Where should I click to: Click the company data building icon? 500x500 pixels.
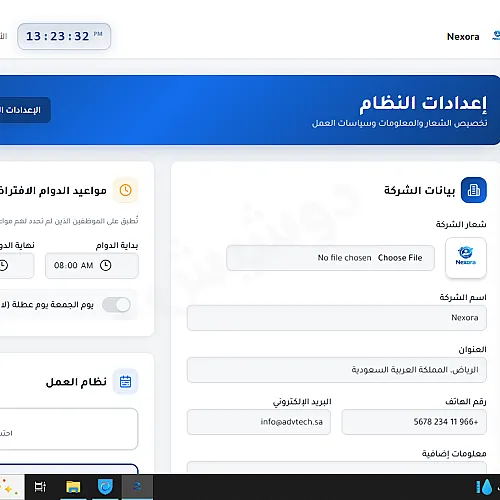coord(474,190)
